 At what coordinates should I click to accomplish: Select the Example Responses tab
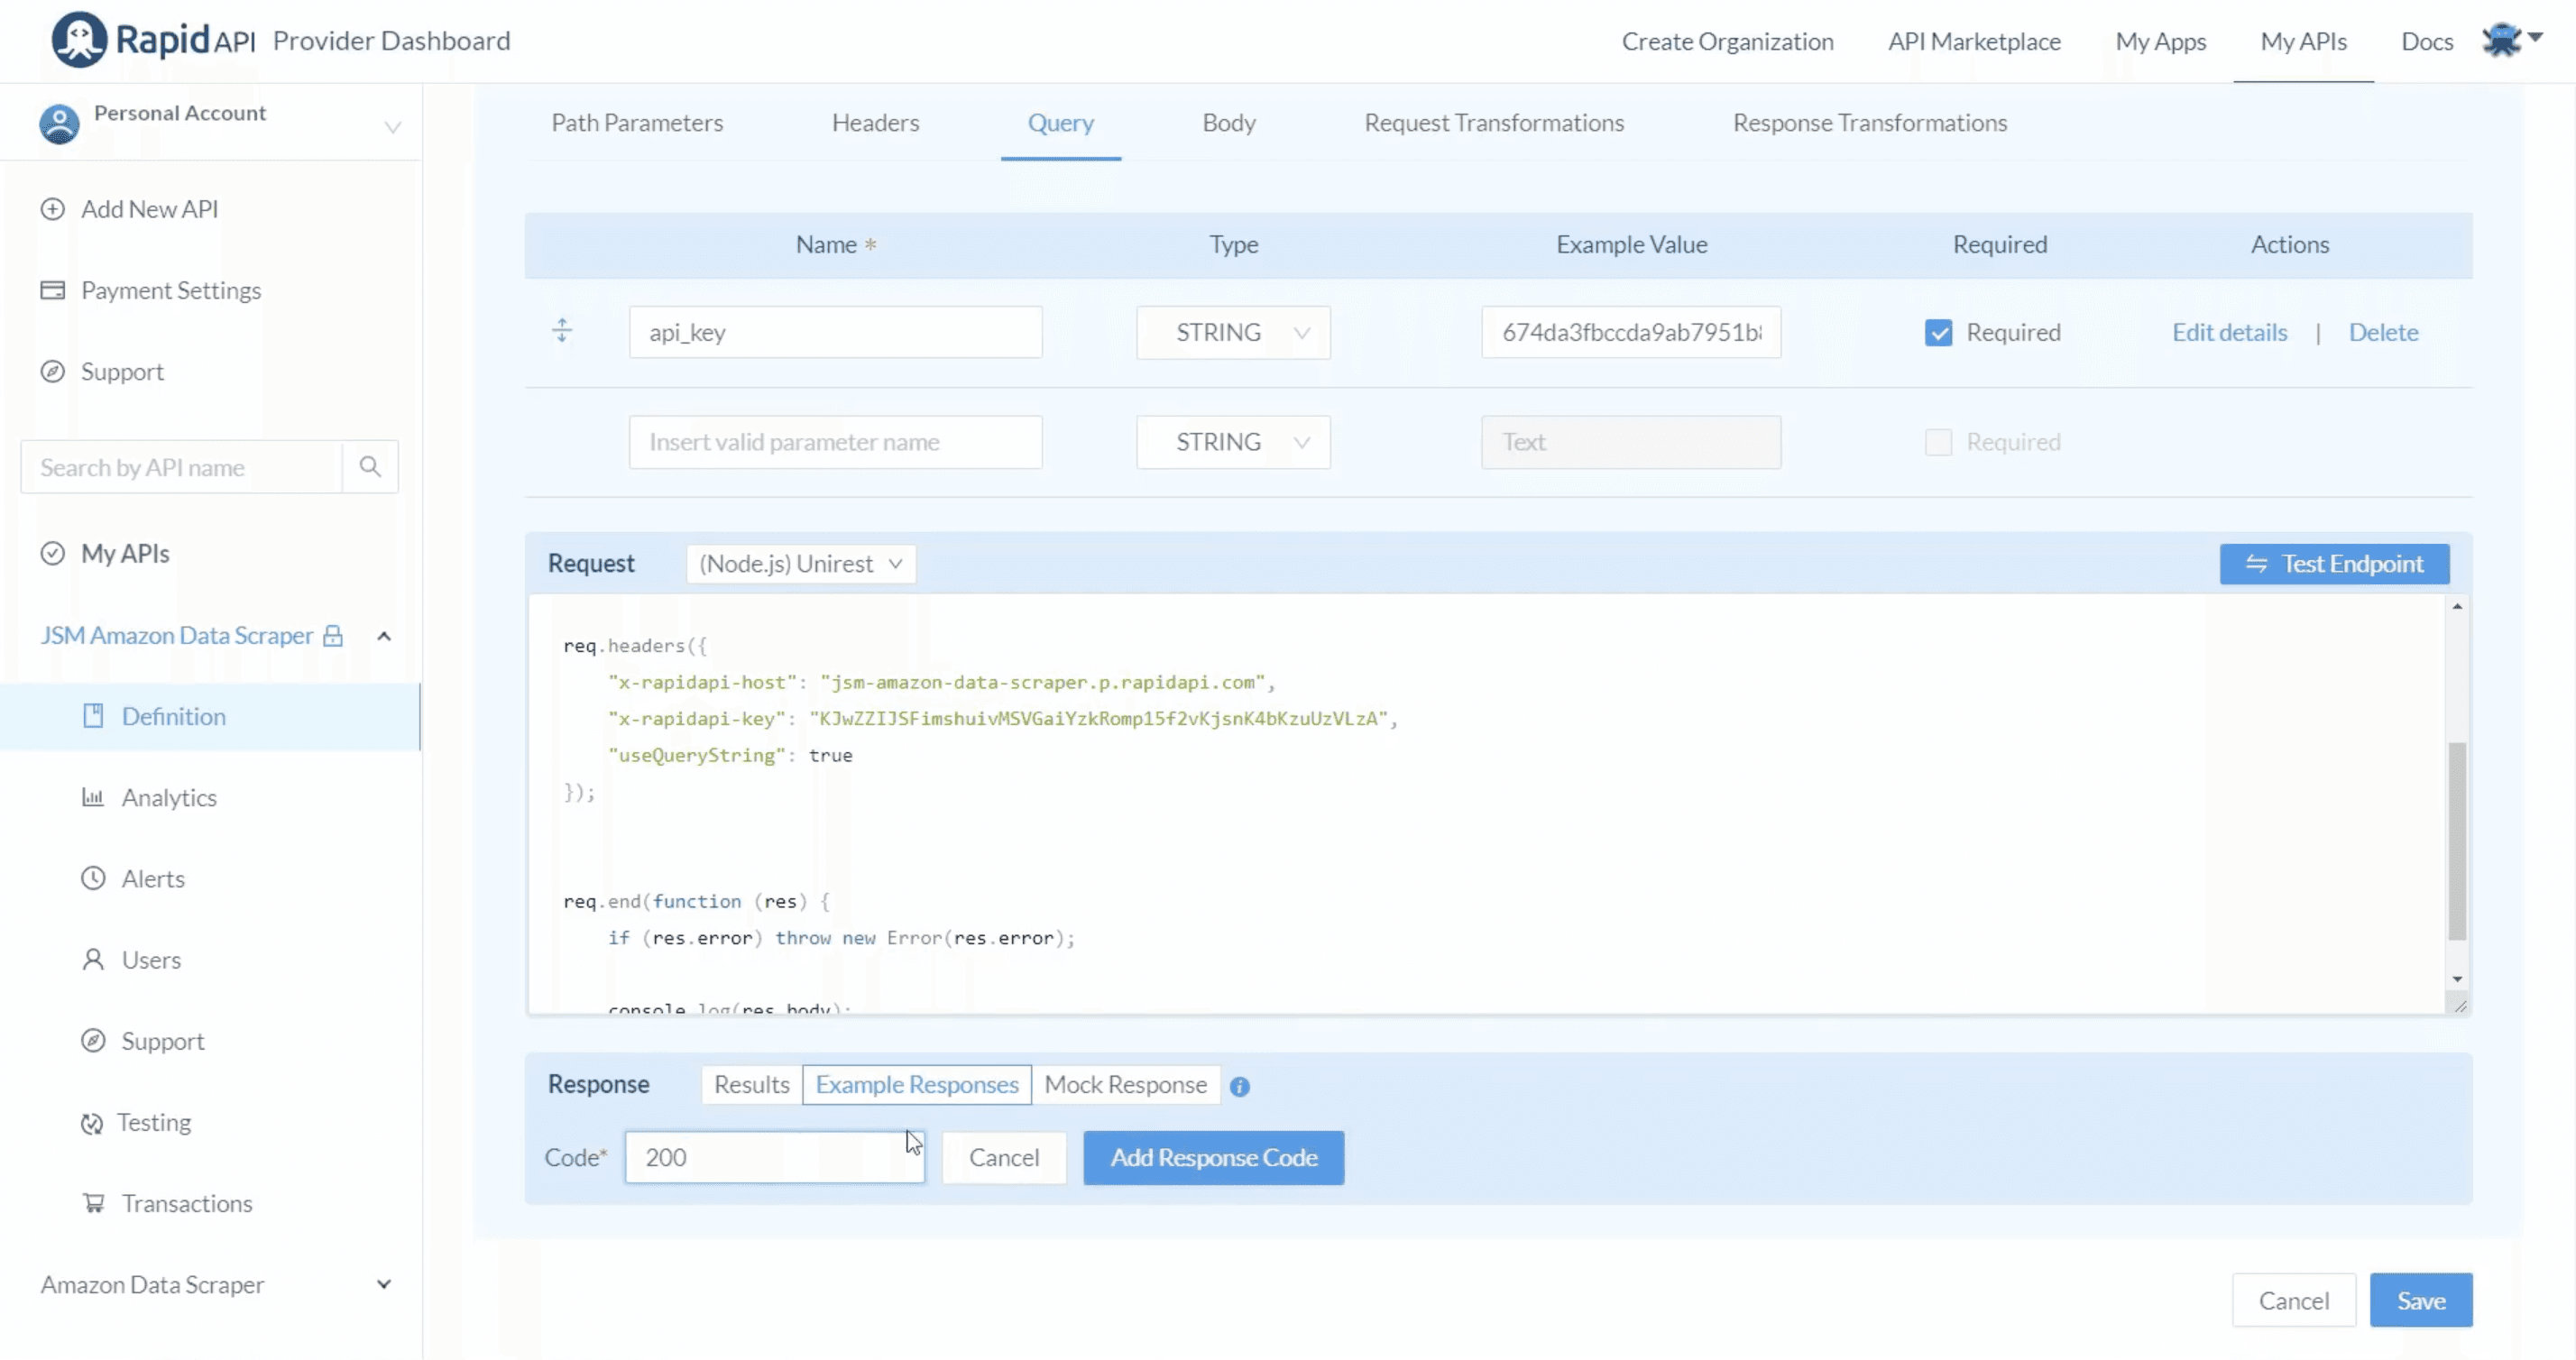tap(917, 1085)
